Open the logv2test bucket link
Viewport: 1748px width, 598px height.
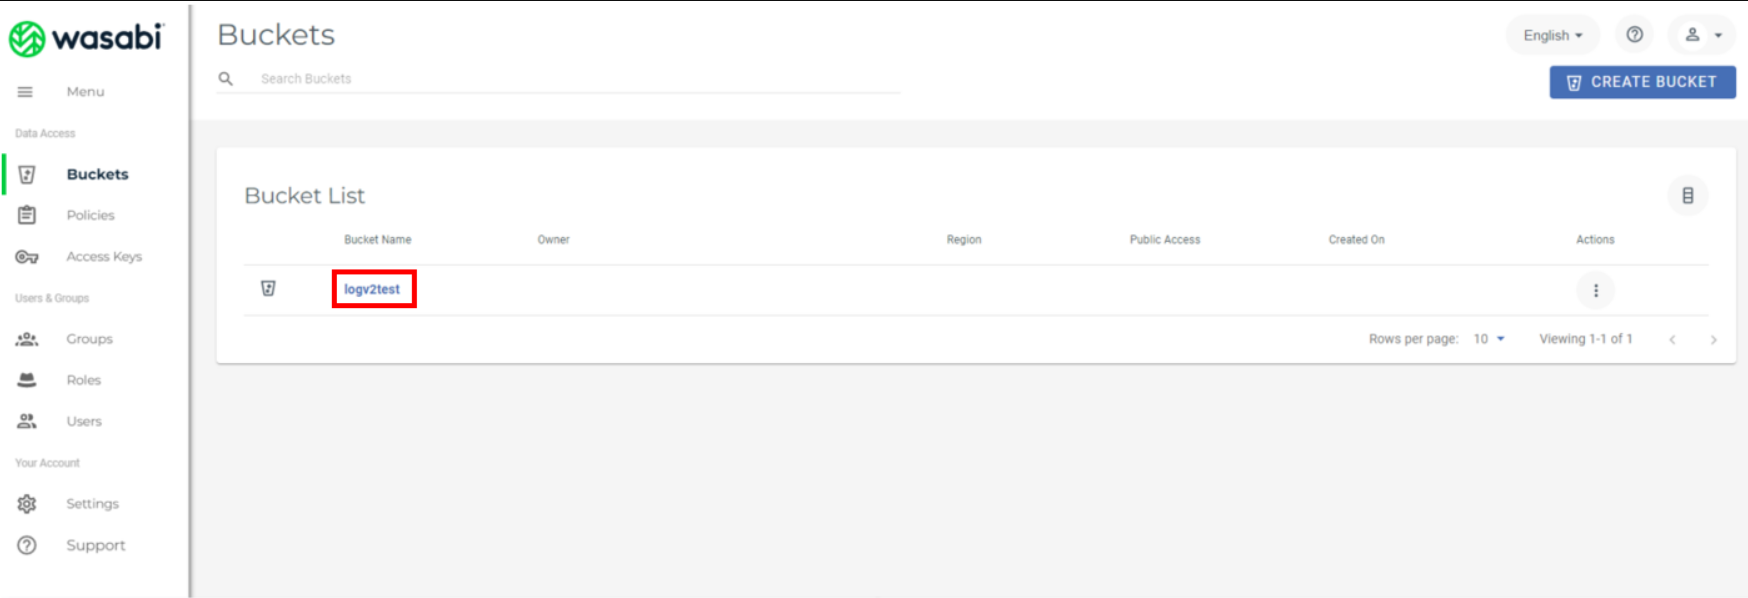[372, 289]
